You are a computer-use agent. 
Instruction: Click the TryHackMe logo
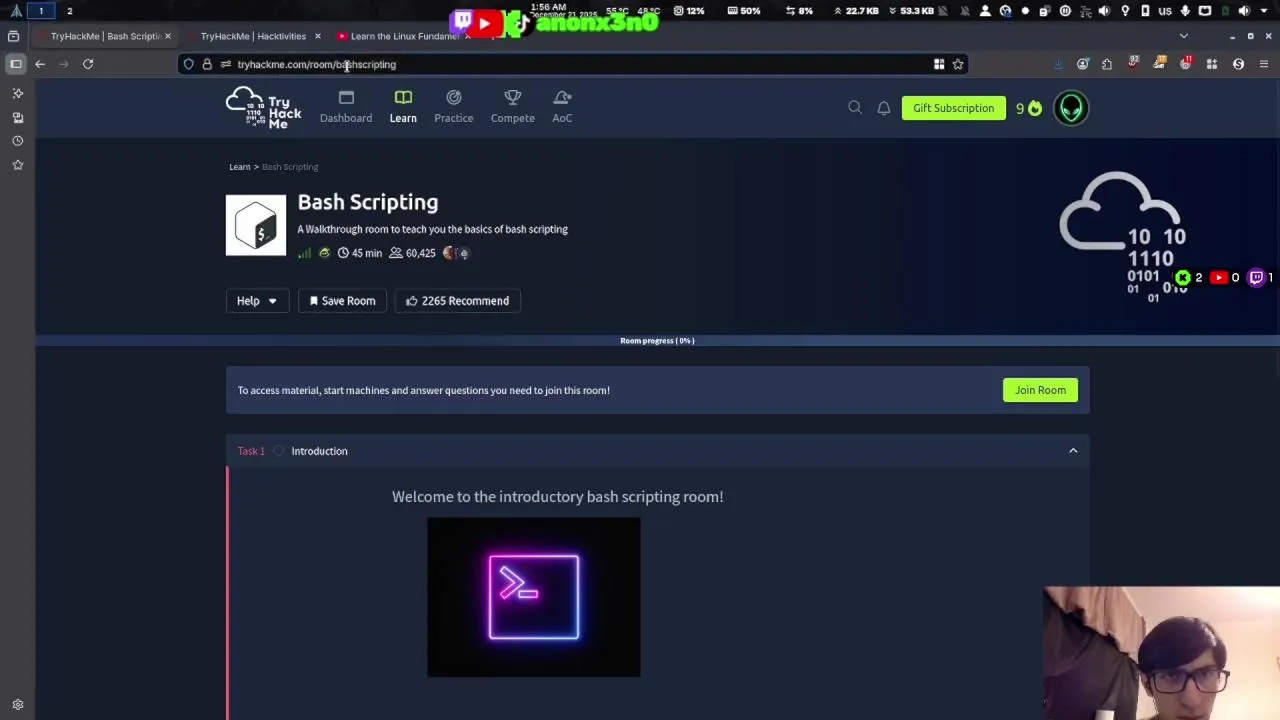coord(263,108)
